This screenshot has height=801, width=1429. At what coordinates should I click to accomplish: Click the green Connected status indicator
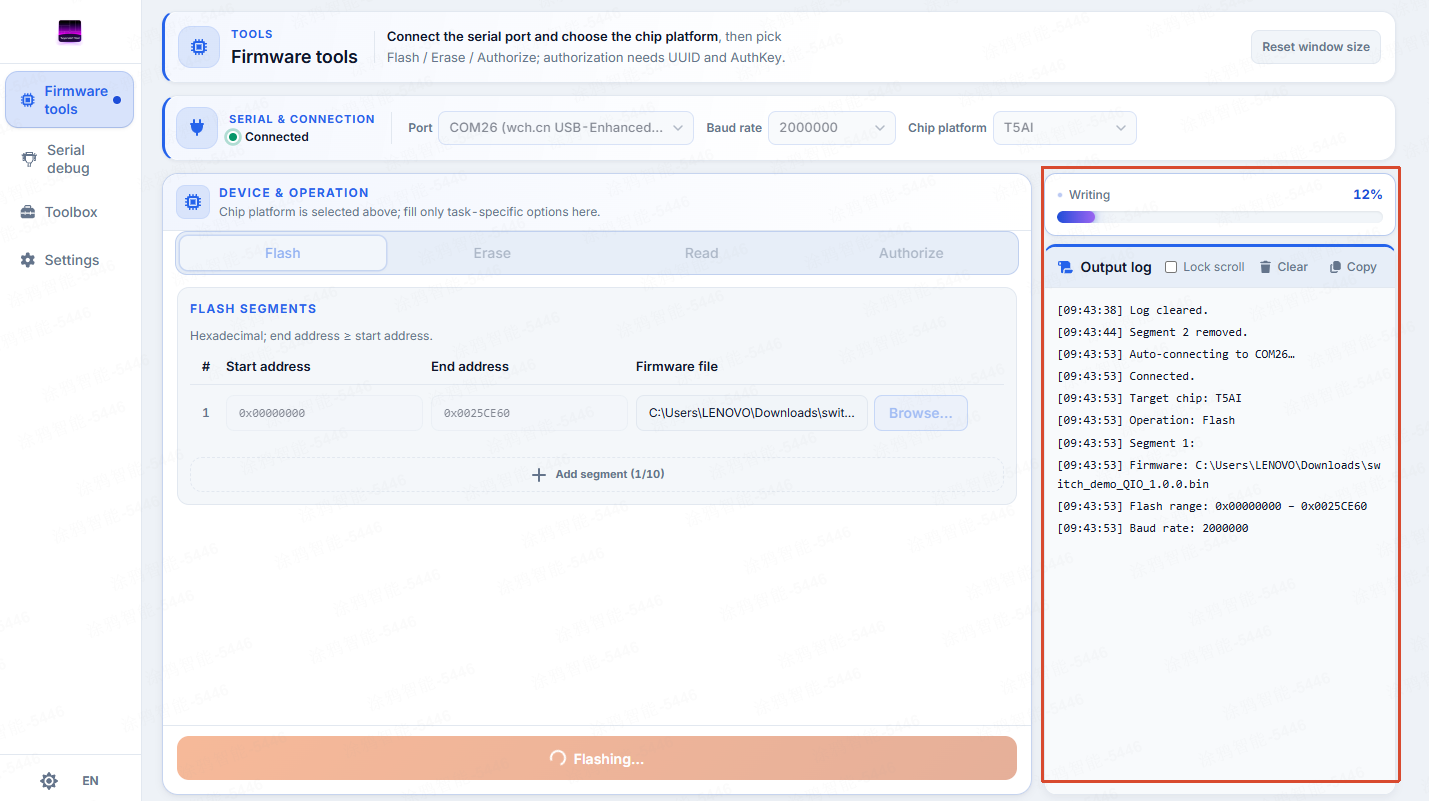[233, 137]
